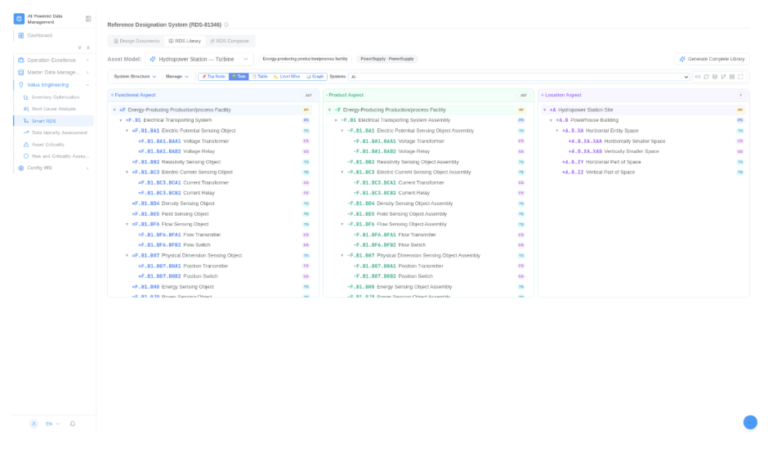Expand the Config WBI menu chevron
The width and height of the screenshot is (768, 457).
point(88,168)
